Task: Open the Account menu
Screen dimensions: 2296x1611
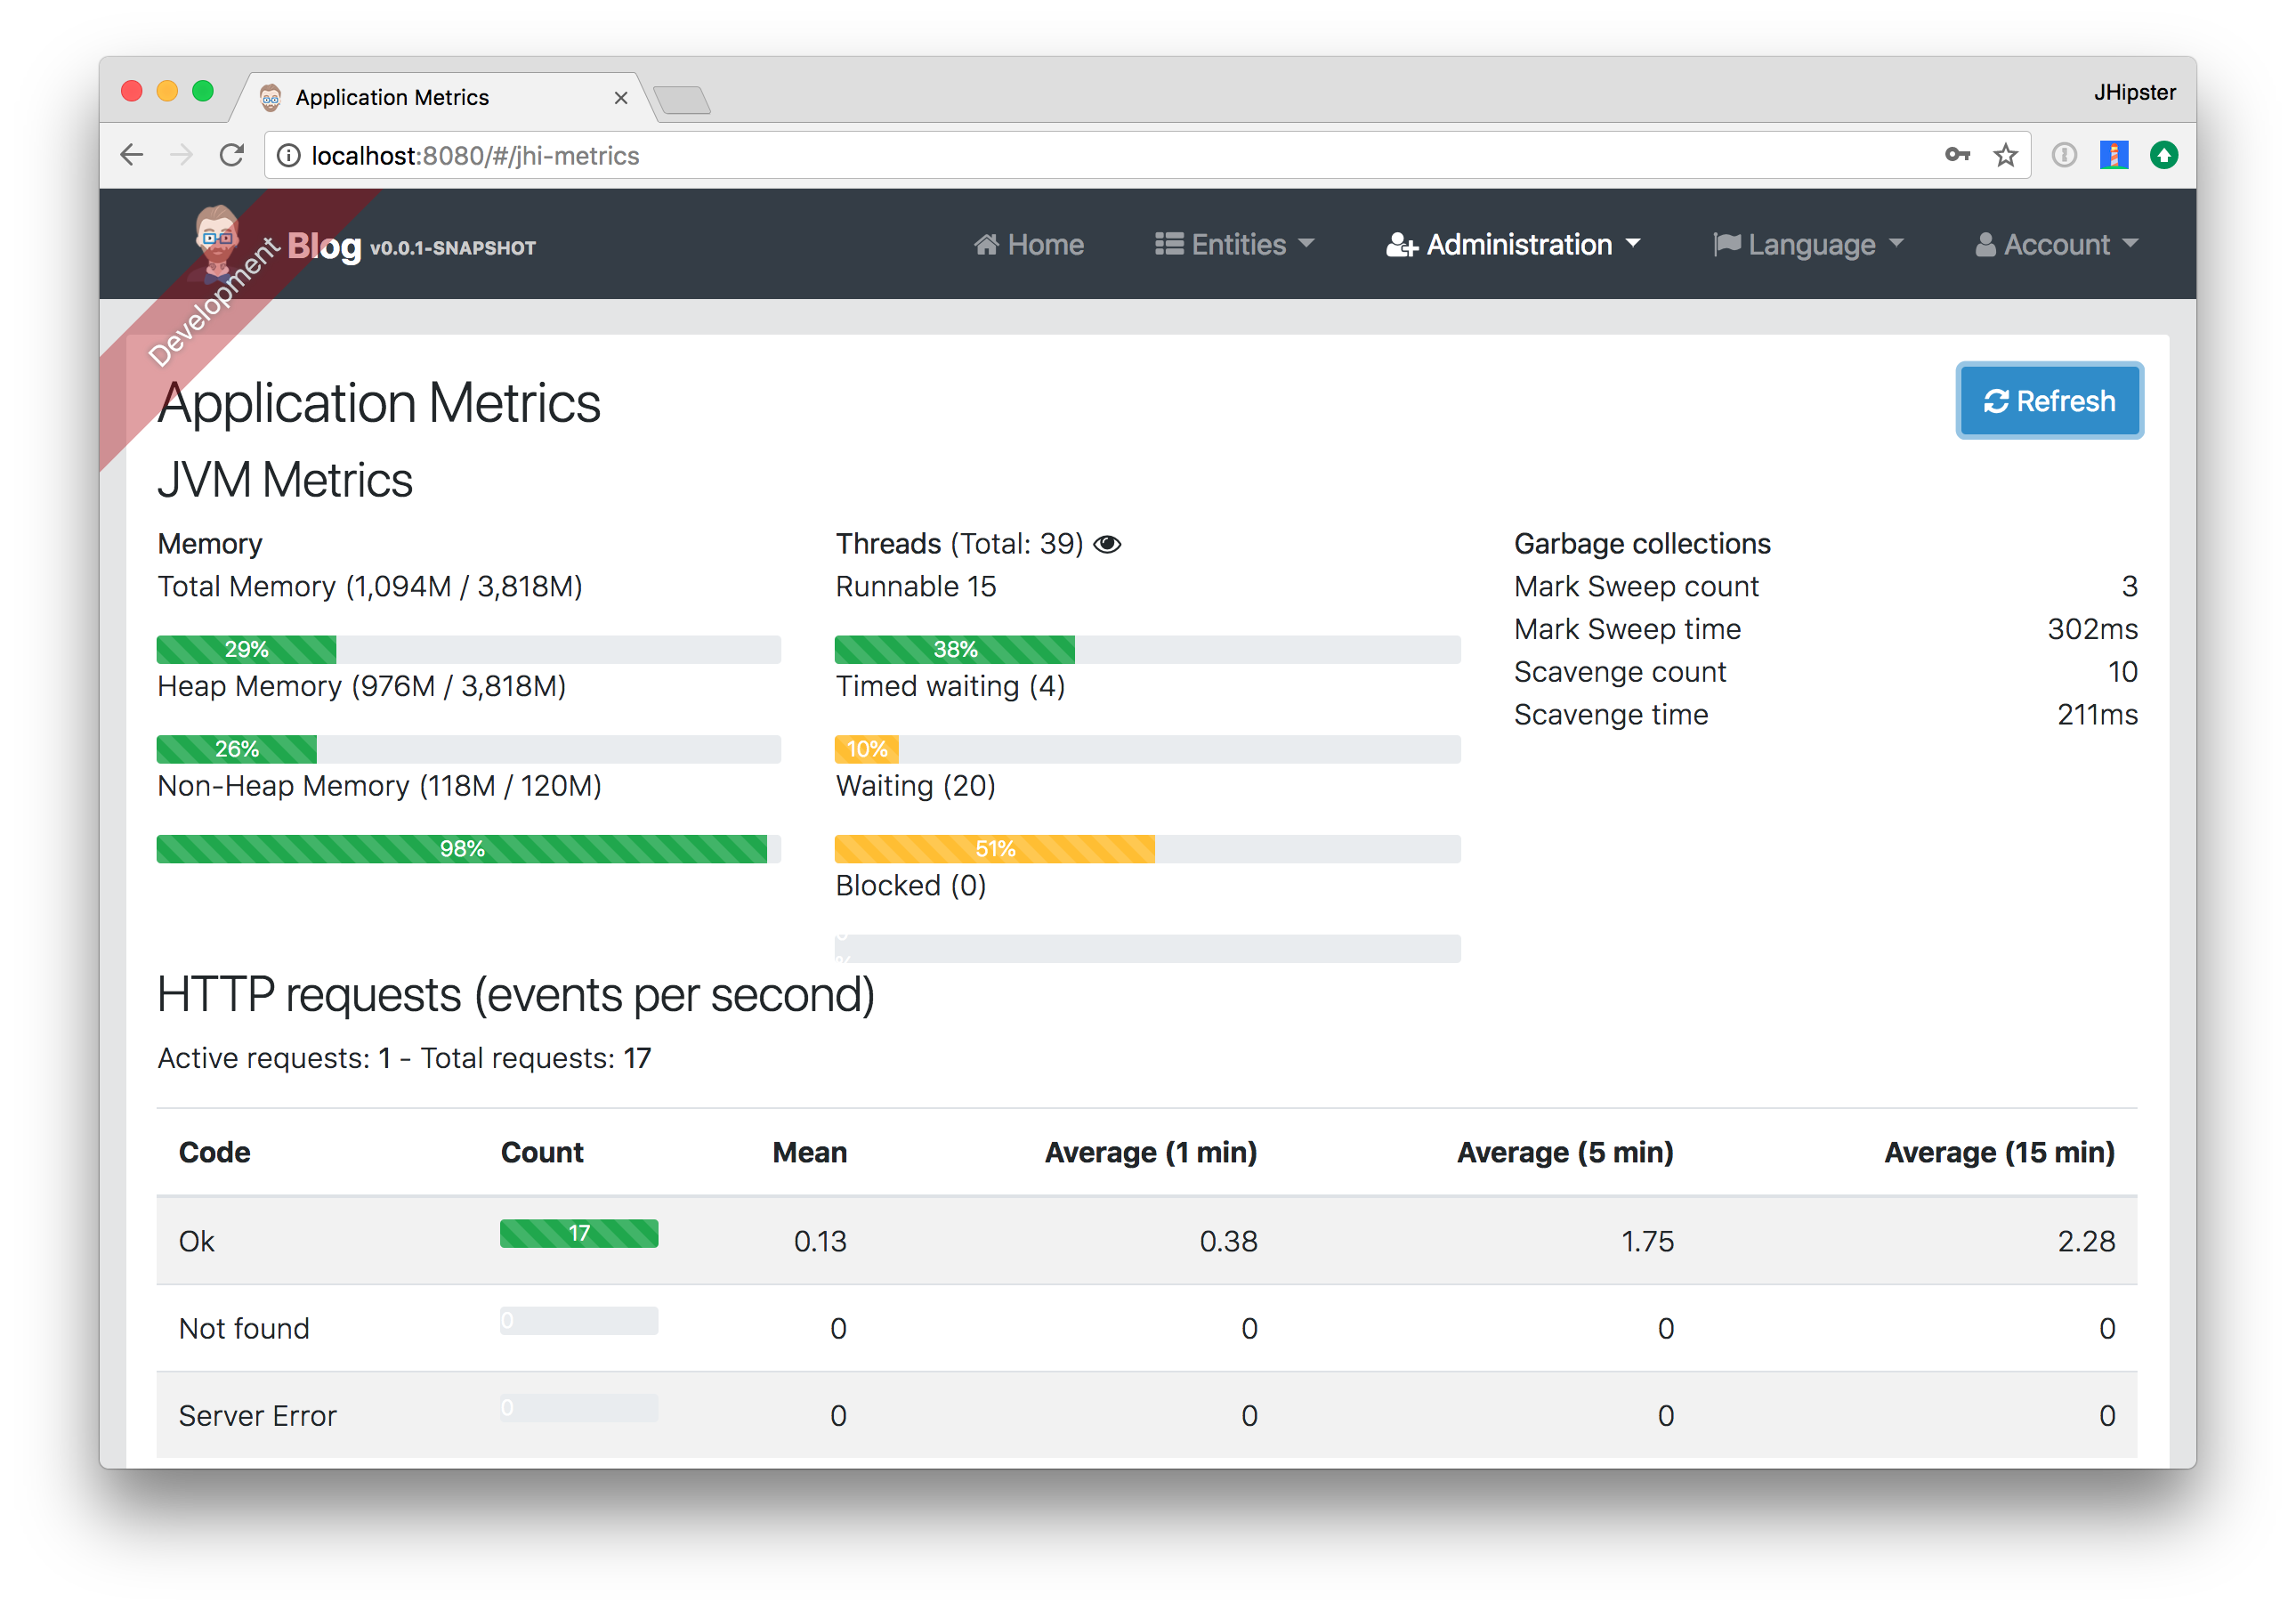Action: 2056,245
